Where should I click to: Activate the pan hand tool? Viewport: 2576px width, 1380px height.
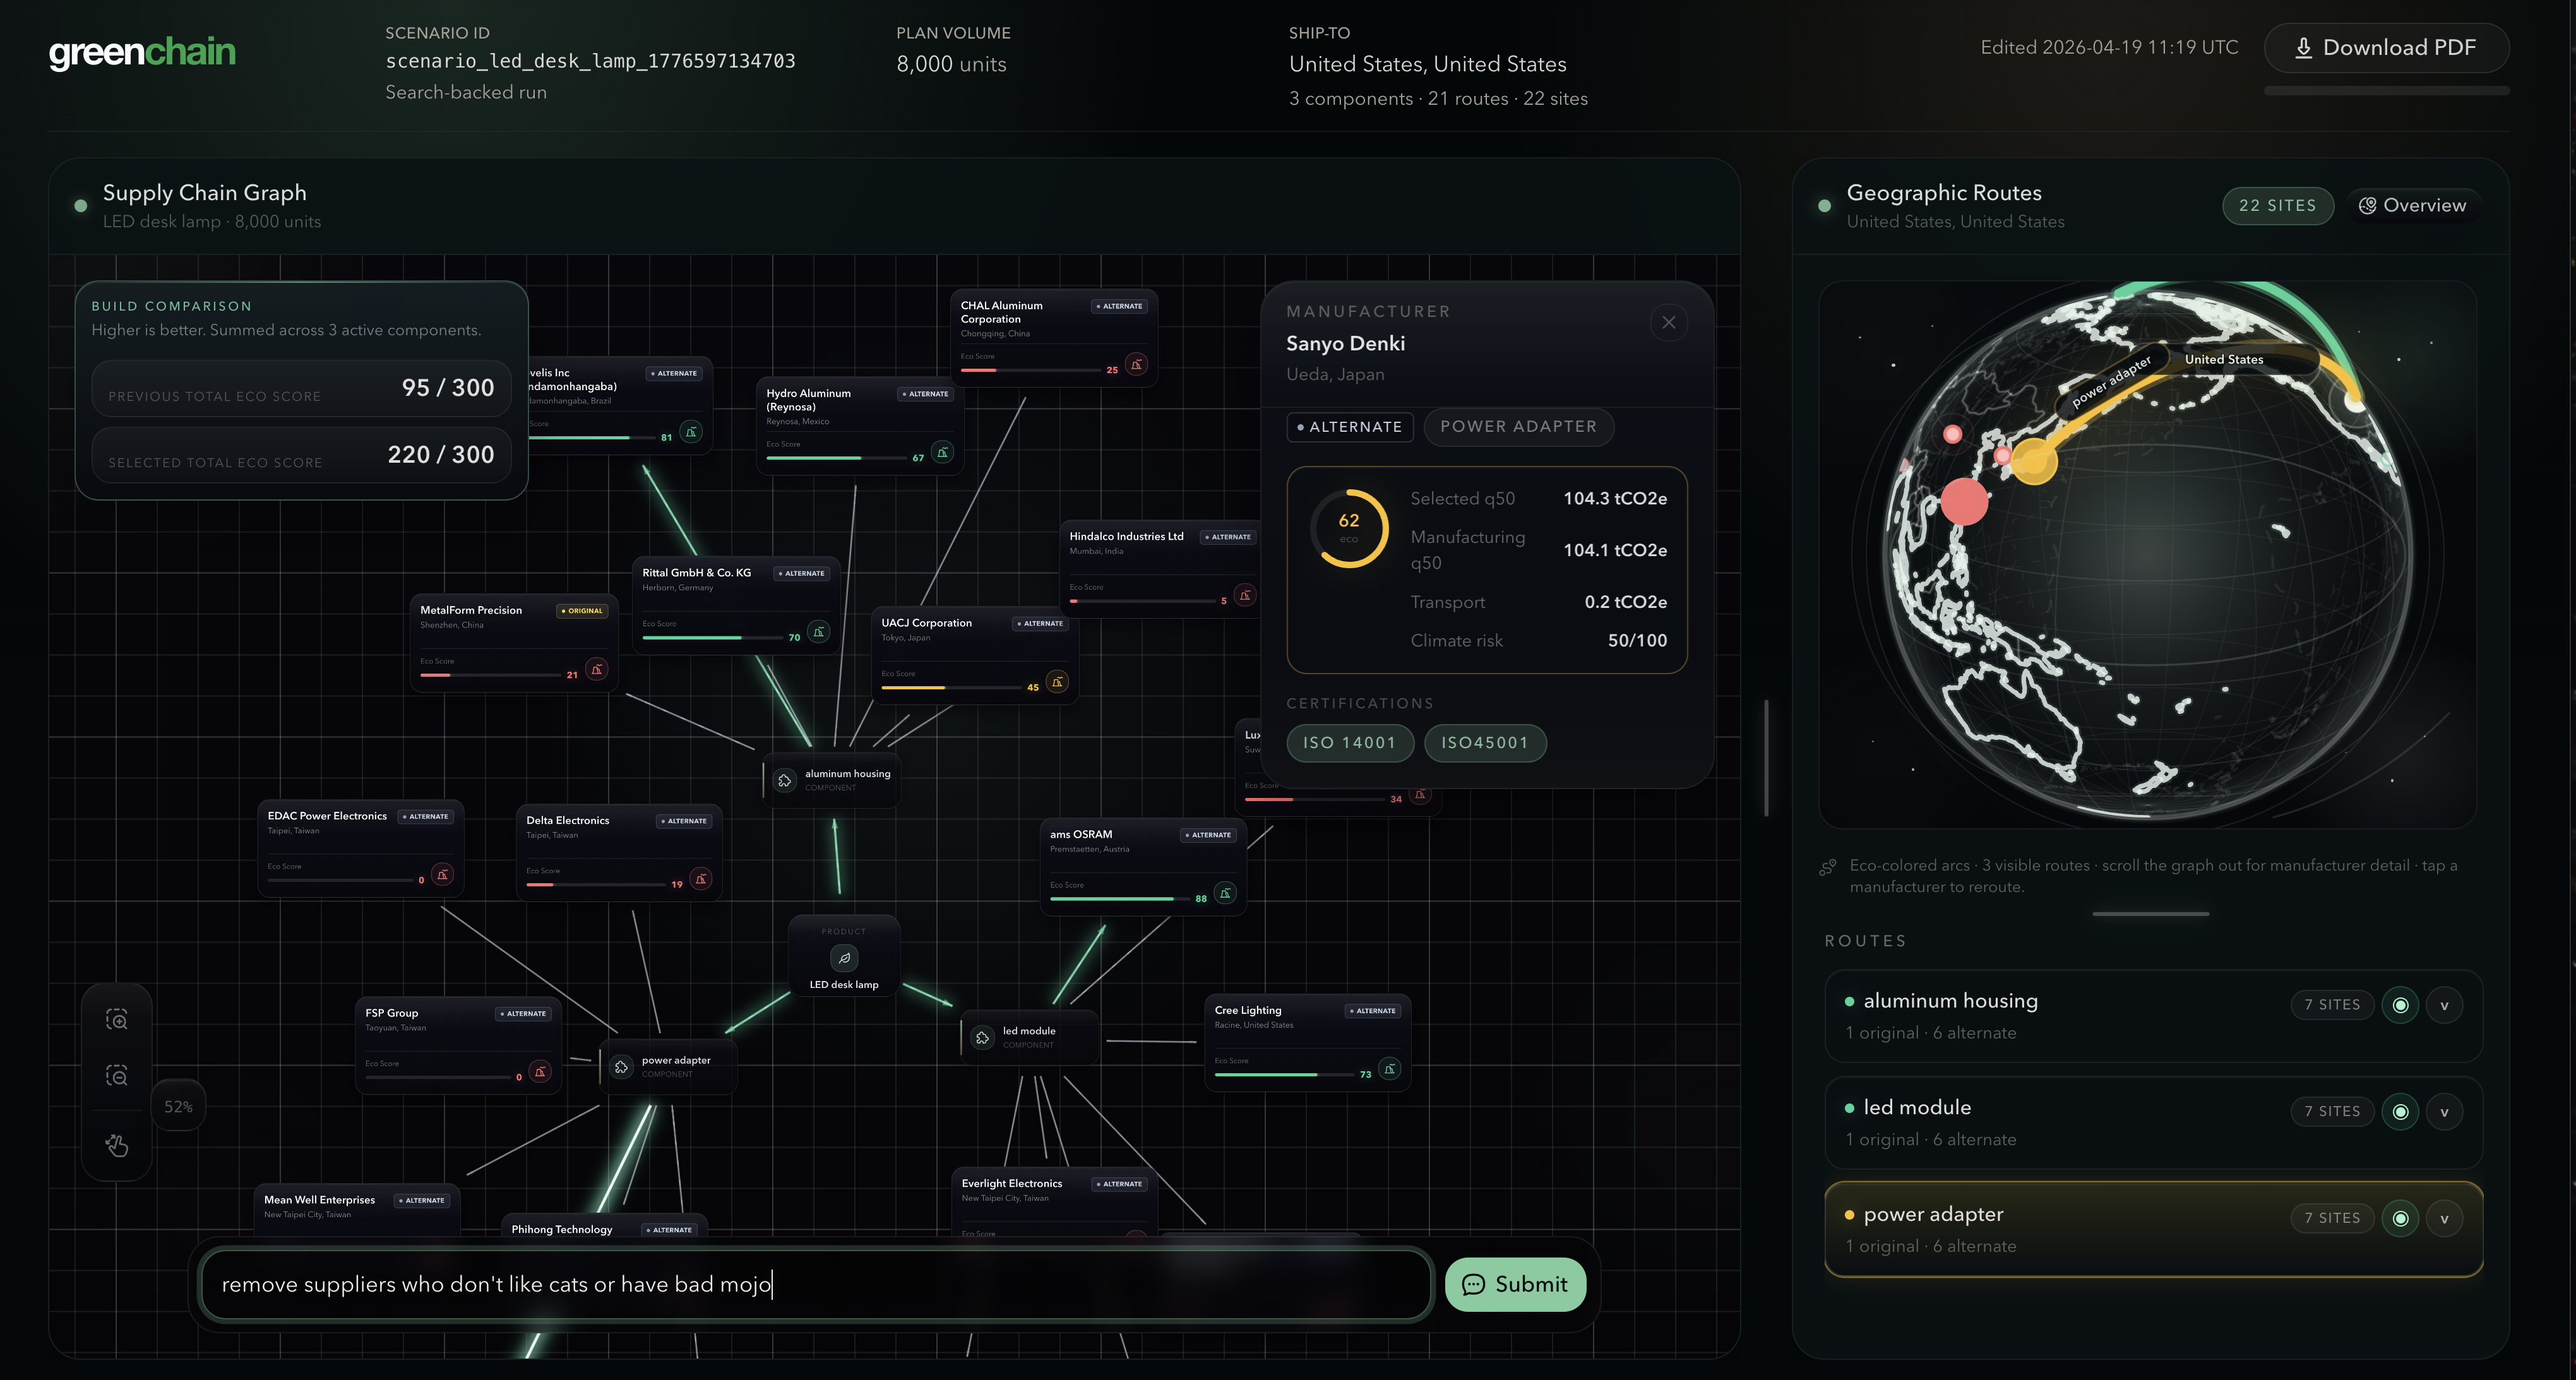click(117, 1146)
